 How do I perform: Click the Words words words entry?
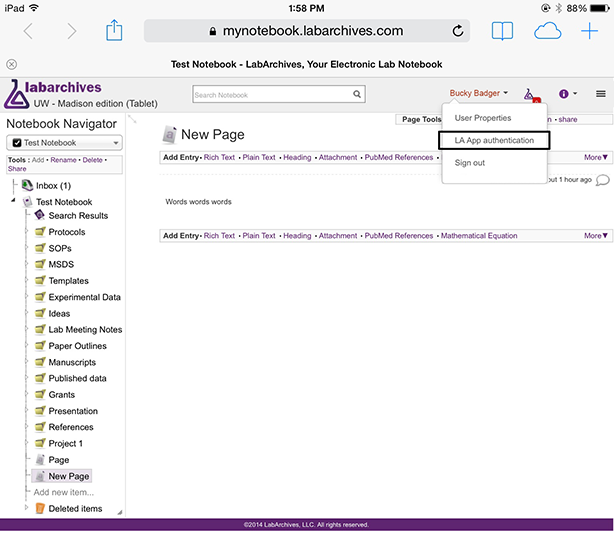[198, 202]
